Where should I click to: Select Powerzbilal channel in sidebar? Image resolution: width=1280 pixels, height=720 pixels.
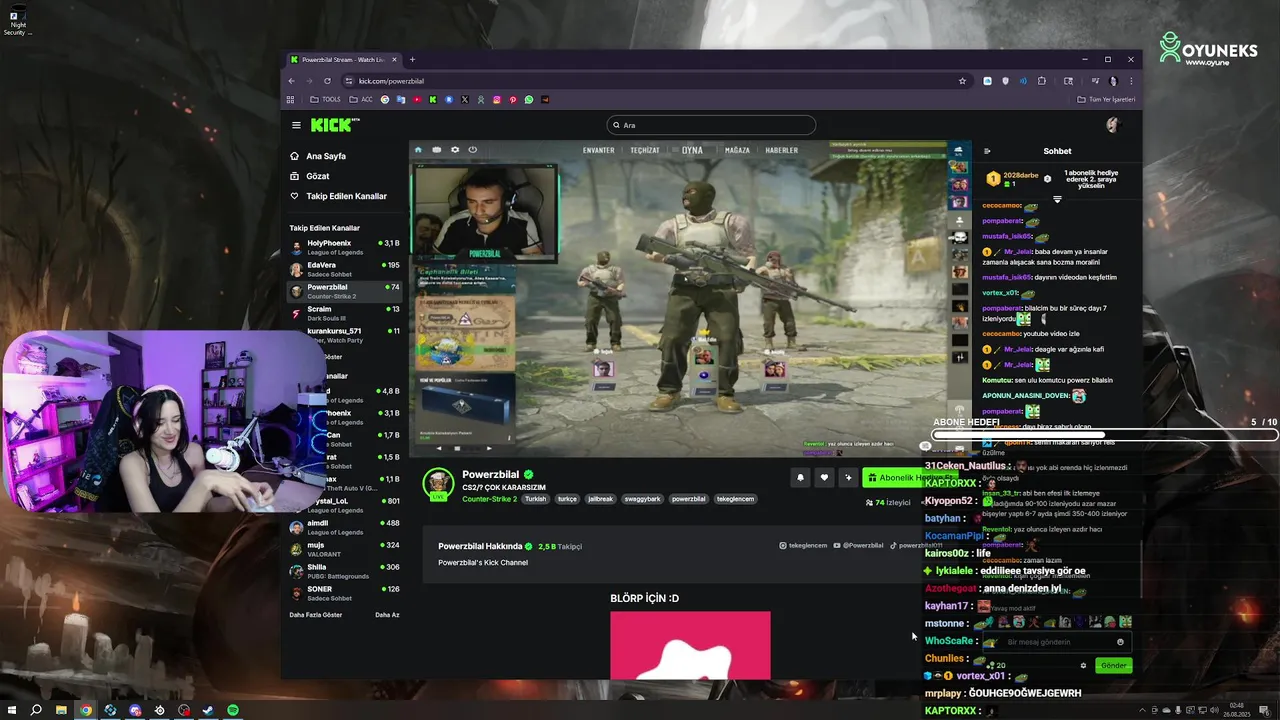[345, 291]
